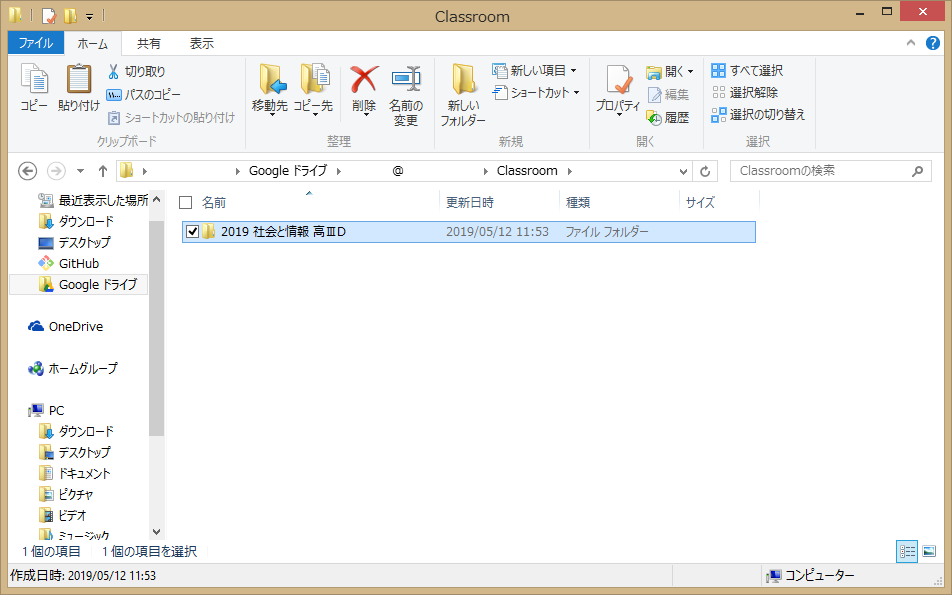The image size is (952, 595).
Task: Open Properties (プロパティ) icon in ribbon
Action: (617, 81)
